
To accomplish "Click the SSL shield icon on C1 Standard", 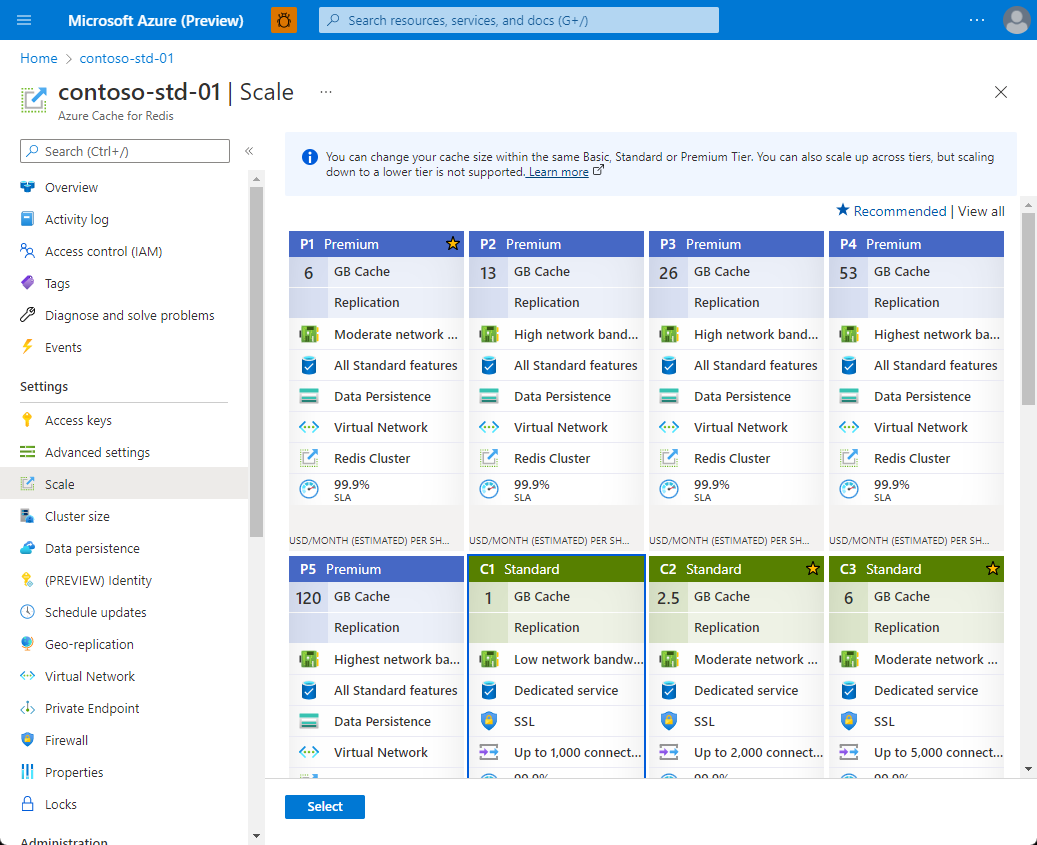I will [488, 721].
